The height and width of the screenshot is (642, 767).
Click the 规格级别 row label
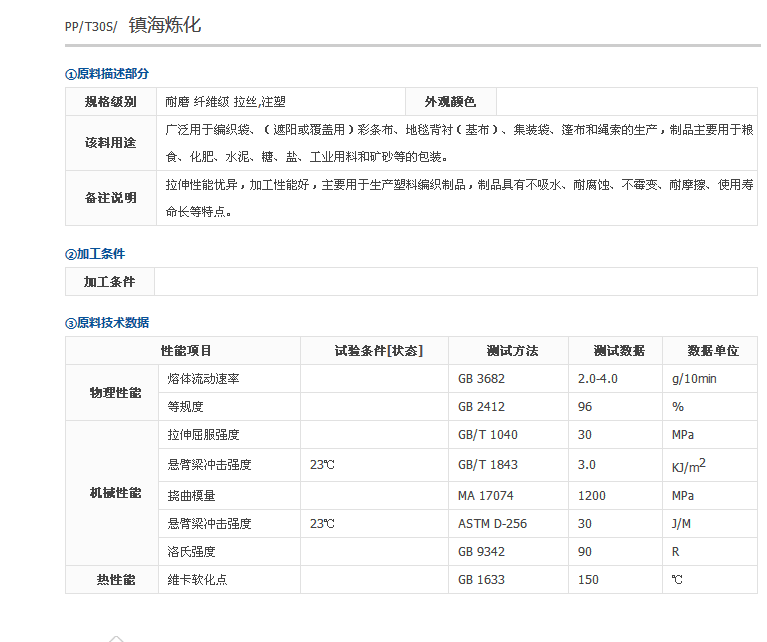pyautogui.click(x=111, y=102)
